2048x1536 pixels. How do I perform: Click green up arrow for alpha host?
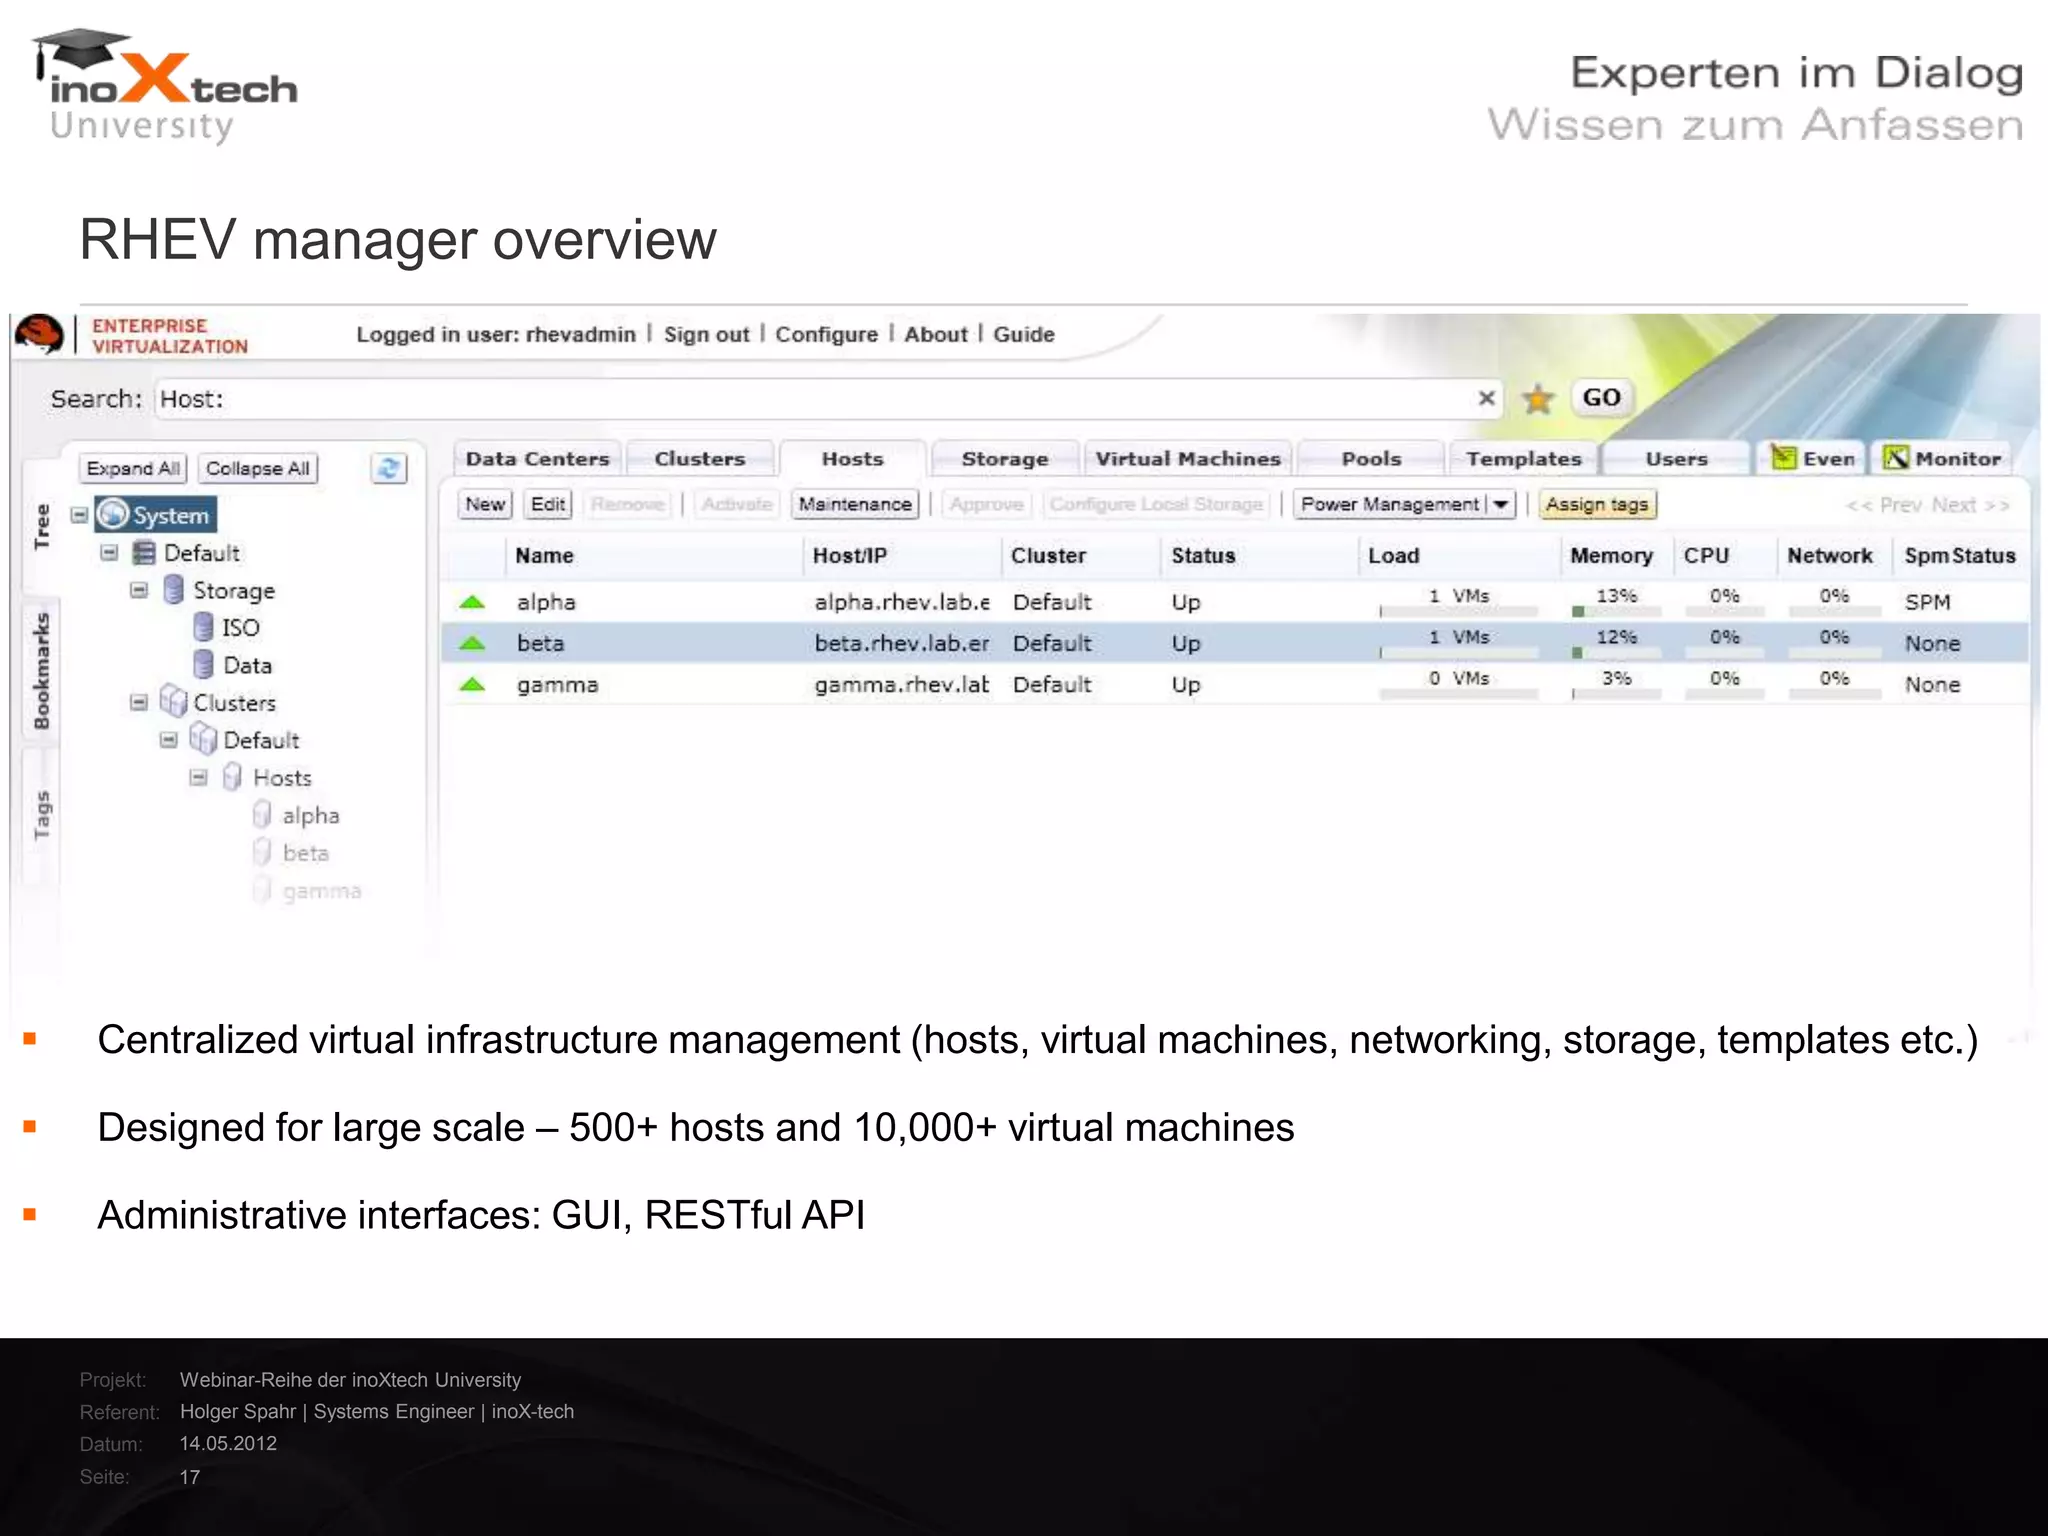[472, 602]
